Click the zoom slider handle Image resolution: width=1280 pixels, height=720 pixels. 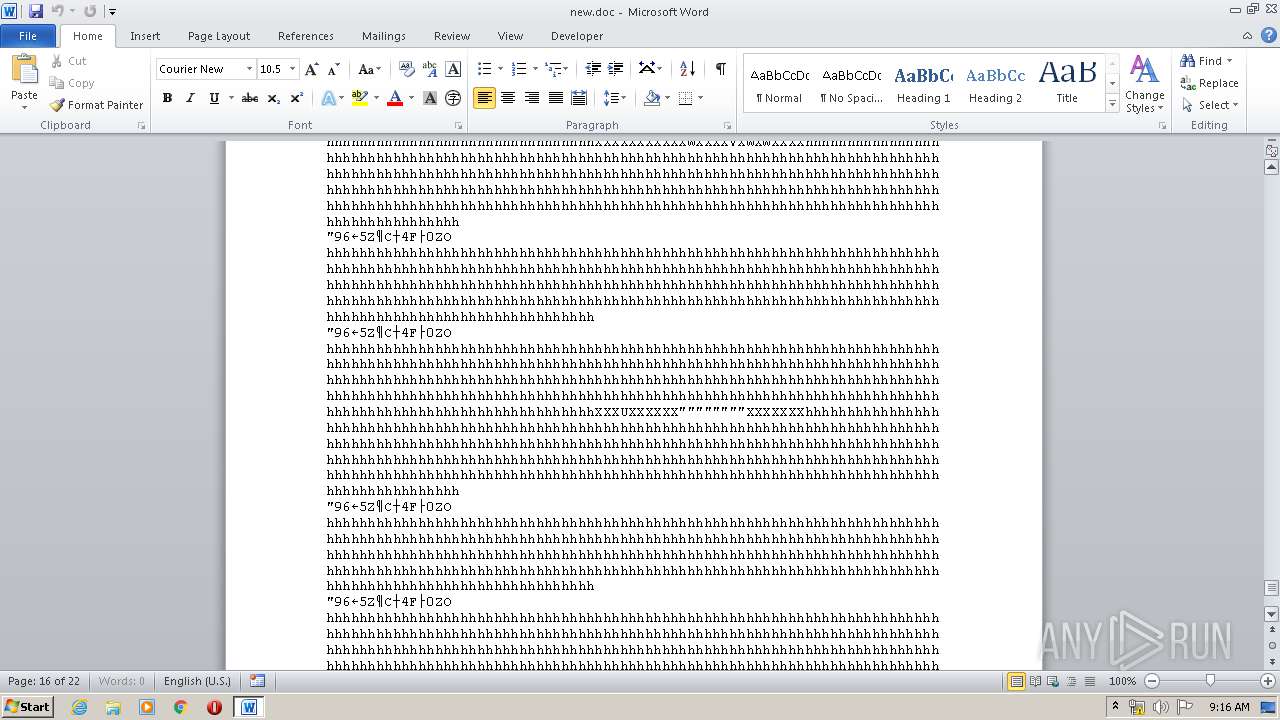click(1210, 681)
